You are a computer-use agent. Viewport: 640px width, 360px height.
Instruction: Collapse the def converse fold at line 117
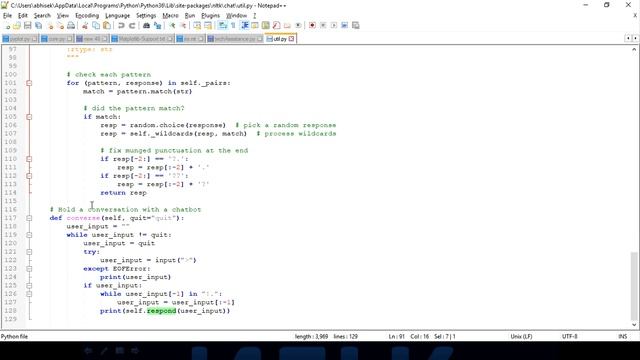29,218
